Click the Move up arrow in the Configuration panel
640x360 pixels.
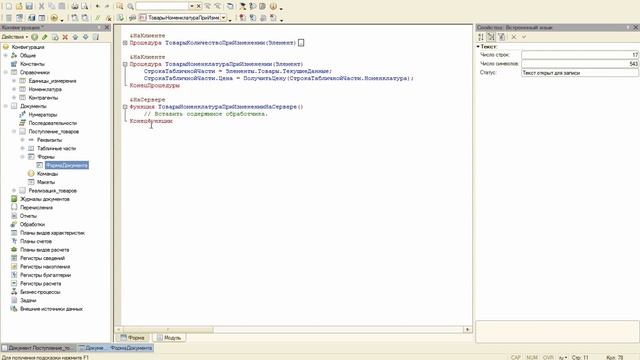point(75,37)
